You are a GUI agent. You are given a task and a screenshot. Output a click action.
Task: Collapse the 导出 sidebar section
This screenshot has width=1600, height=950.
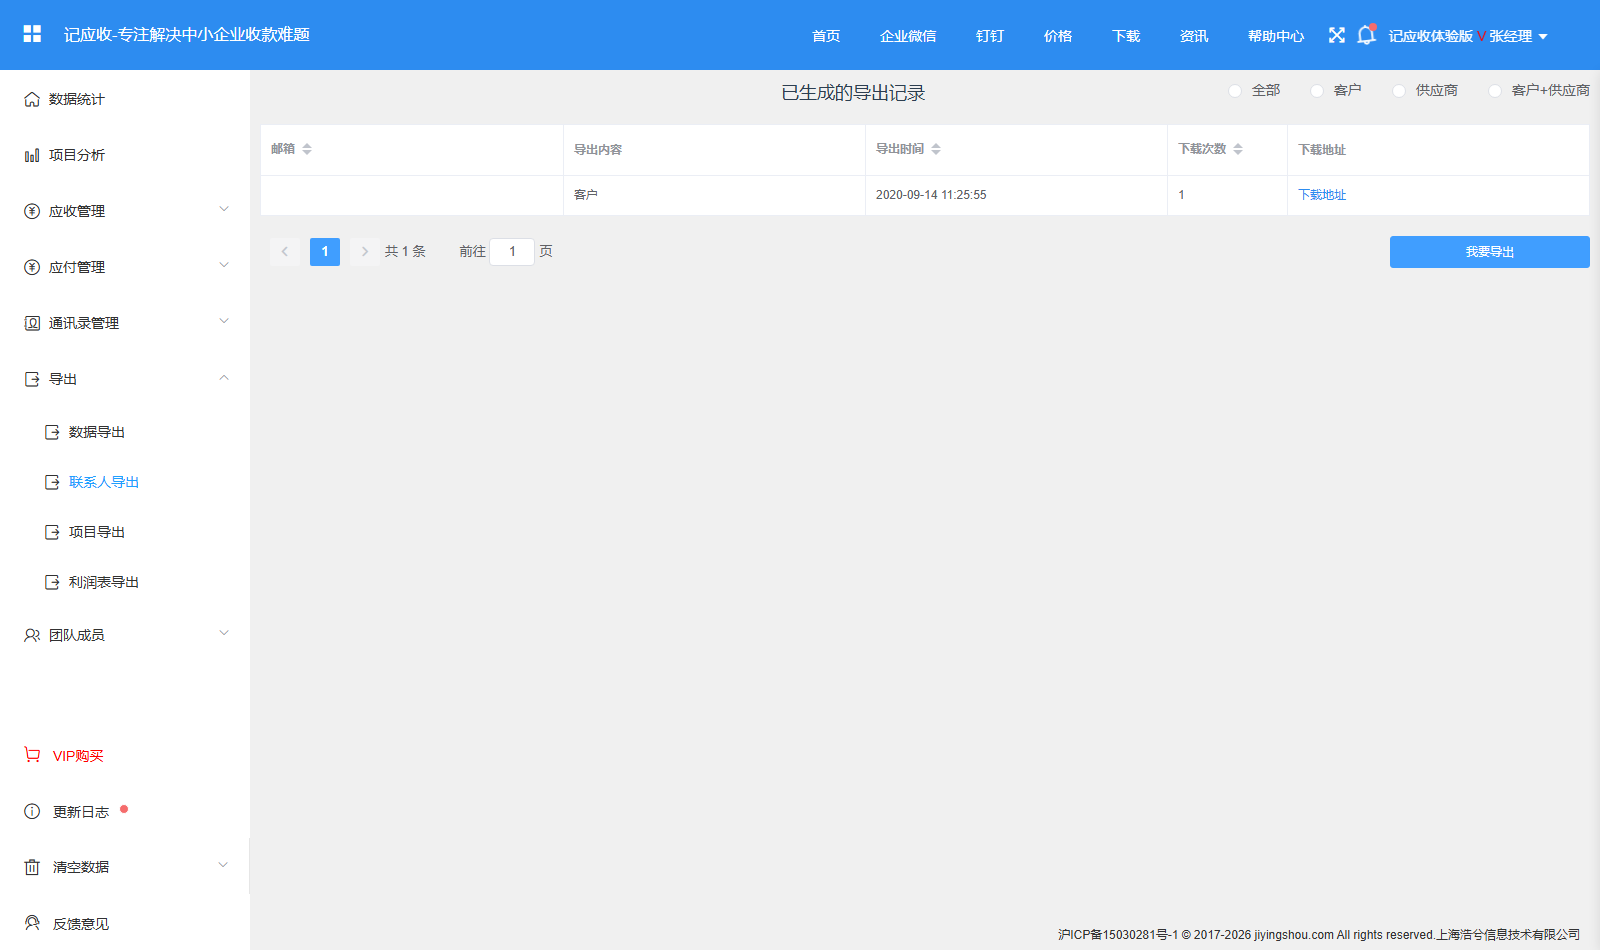tap(125, 379)
